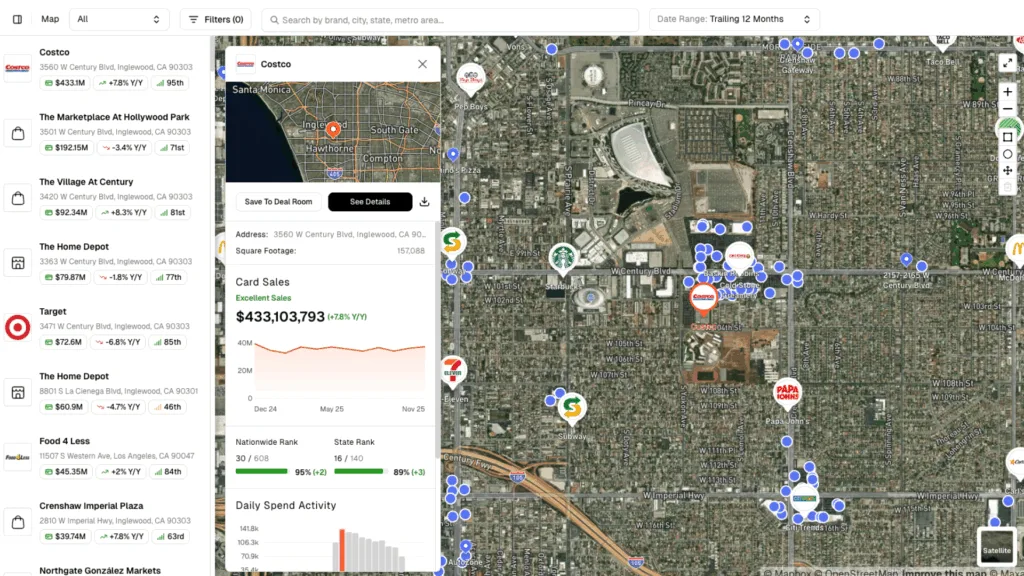Open the Date Range Trailing 12 Months dropdown
The image size is (1024, 576).
(734, 18)
